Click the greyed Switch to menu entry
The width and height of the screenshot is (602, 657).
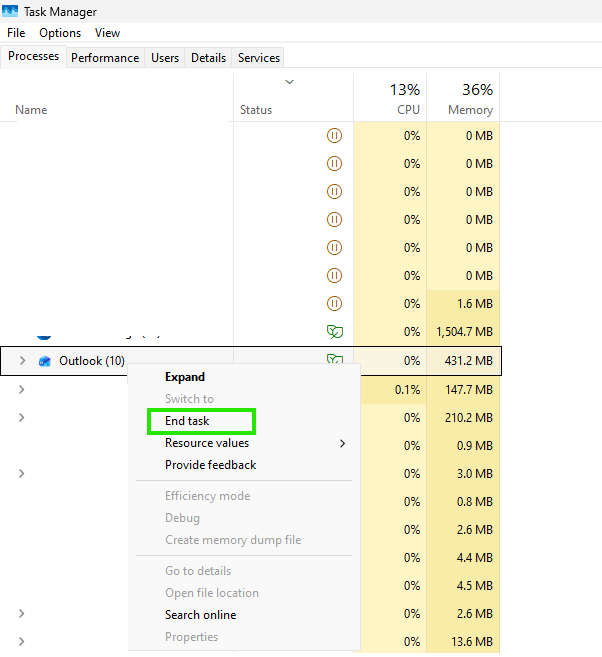coord(189,399)
